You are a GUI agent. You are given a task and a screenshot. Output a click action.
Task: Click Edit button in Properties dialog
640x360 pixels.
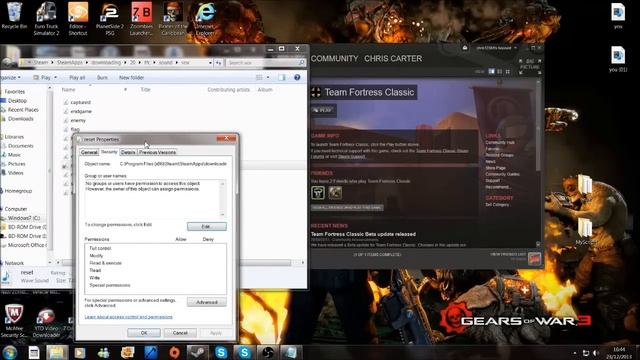click(x=207, y=226)
